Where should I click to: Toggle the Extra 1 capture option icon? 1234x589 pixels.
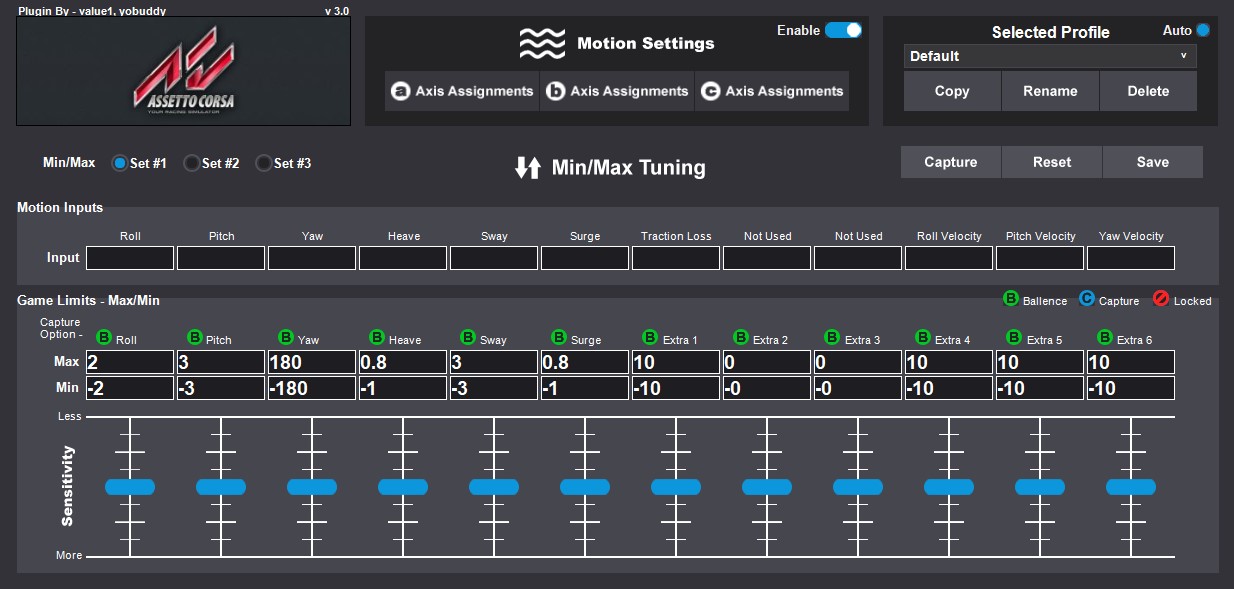pos(650,338)
